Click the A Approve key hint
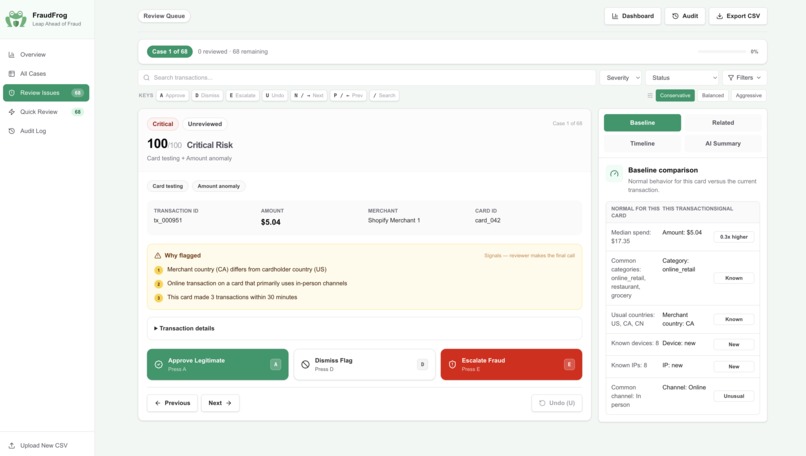The image size is (806, 456). (172, 95)
